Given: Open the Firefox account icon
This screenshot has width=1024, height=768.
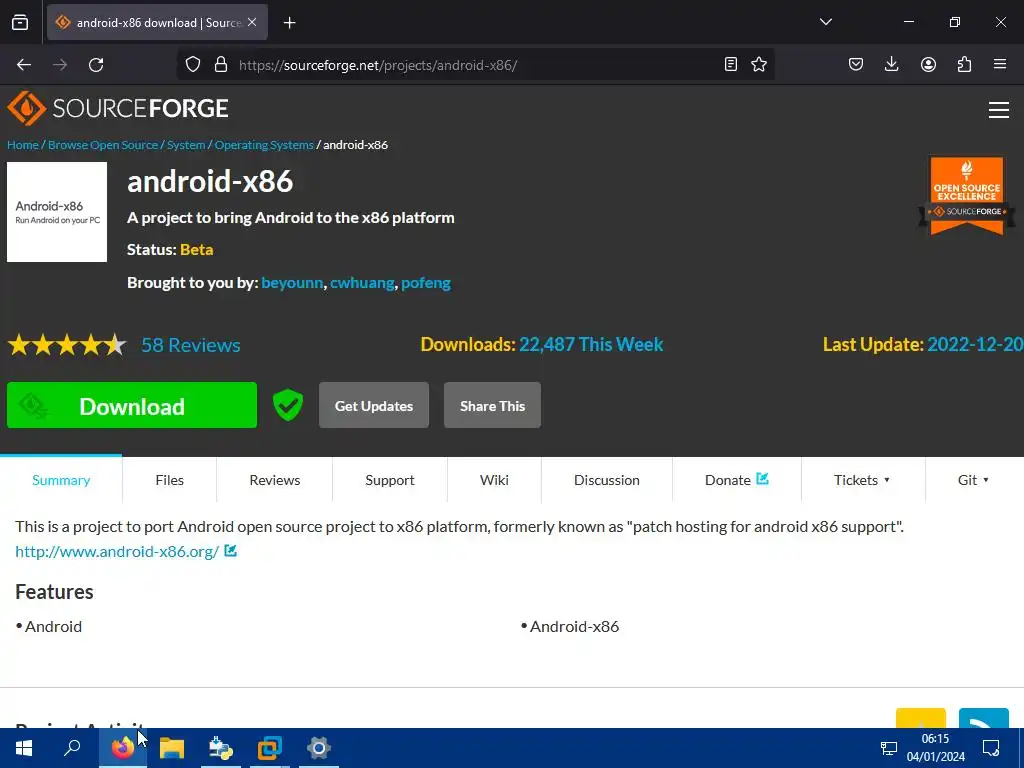Looking at the screenshot, I should tap(928, 64).
